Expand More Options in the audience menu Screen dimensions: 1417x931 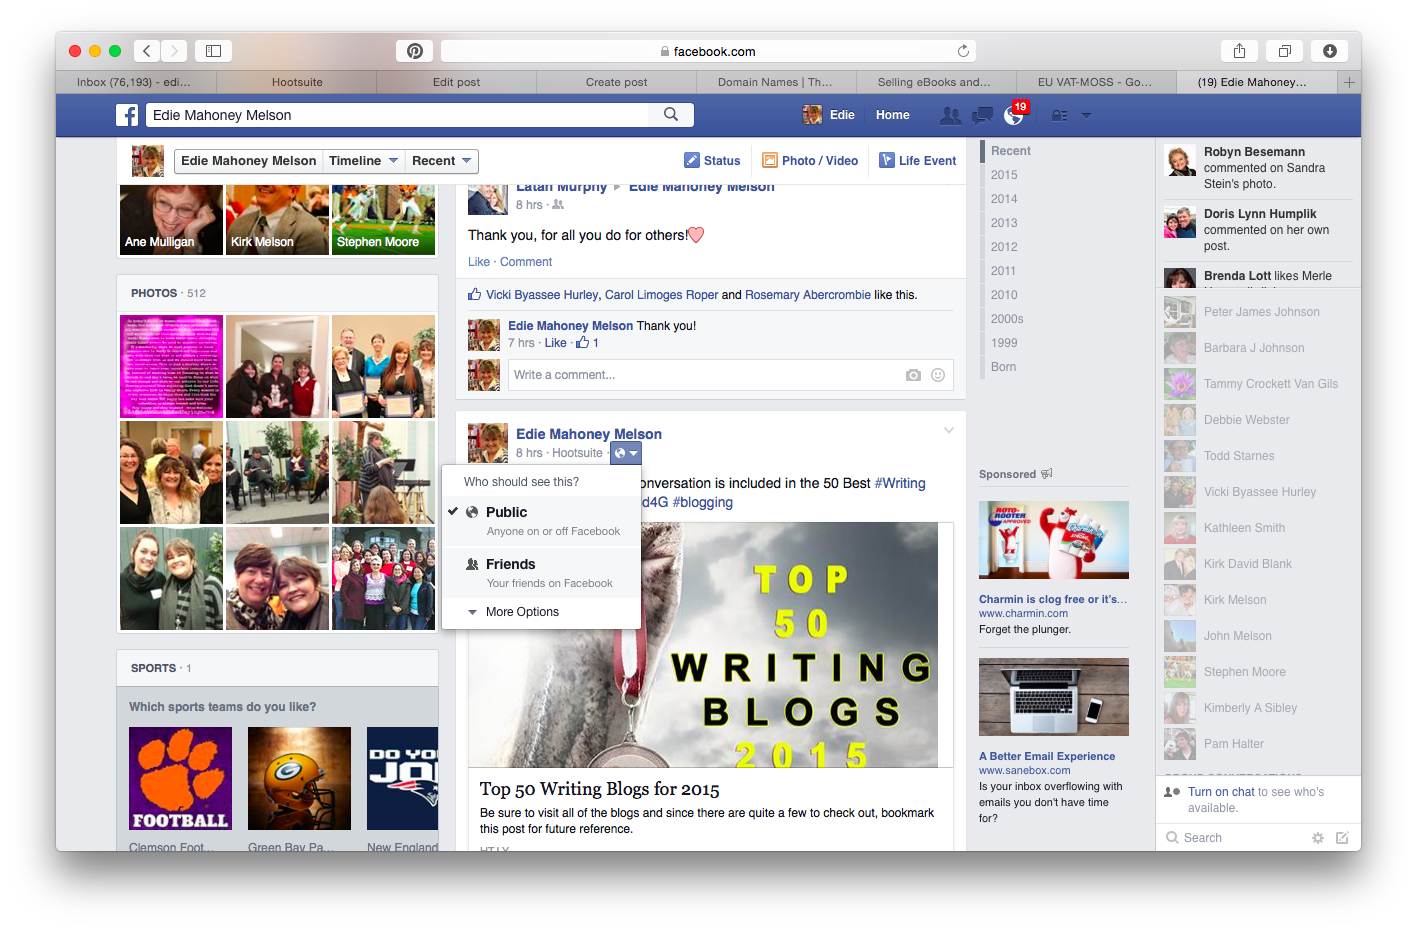(x=541, y=612)
